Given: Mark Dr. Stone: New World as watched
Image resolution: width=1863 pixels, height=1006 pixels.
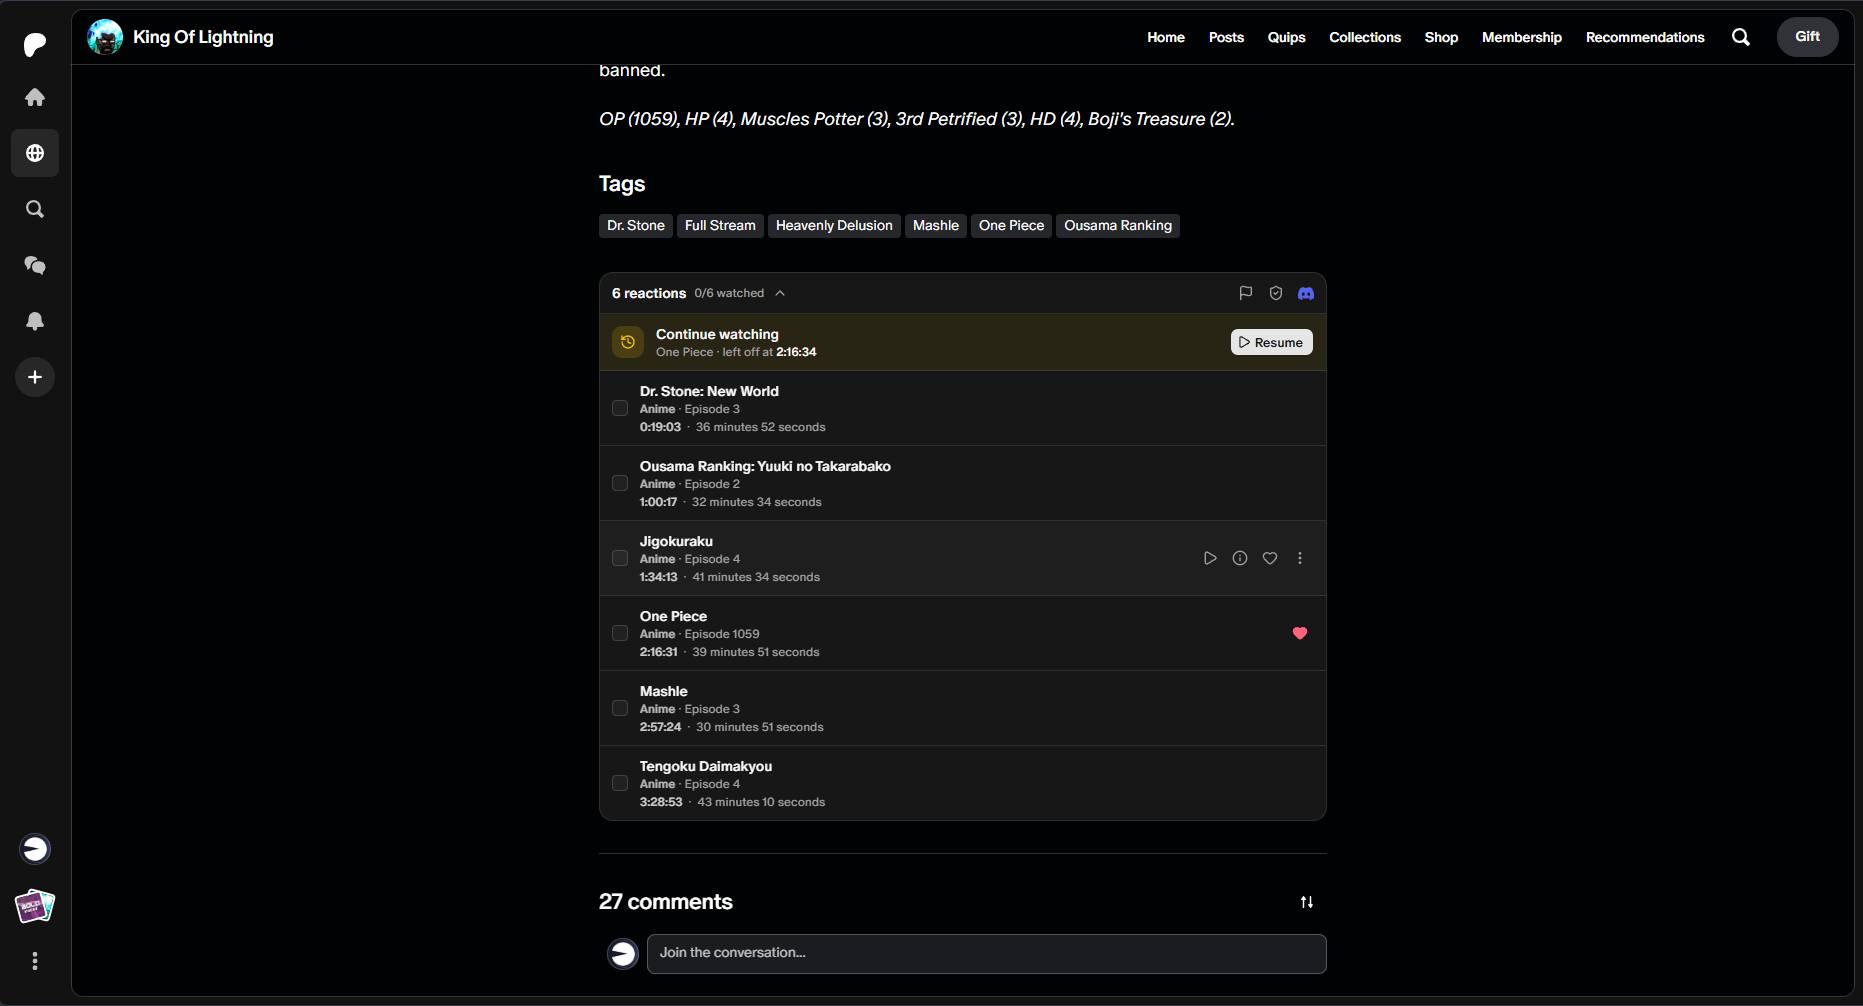Looking at the screenshot, I should coord(620,408).
